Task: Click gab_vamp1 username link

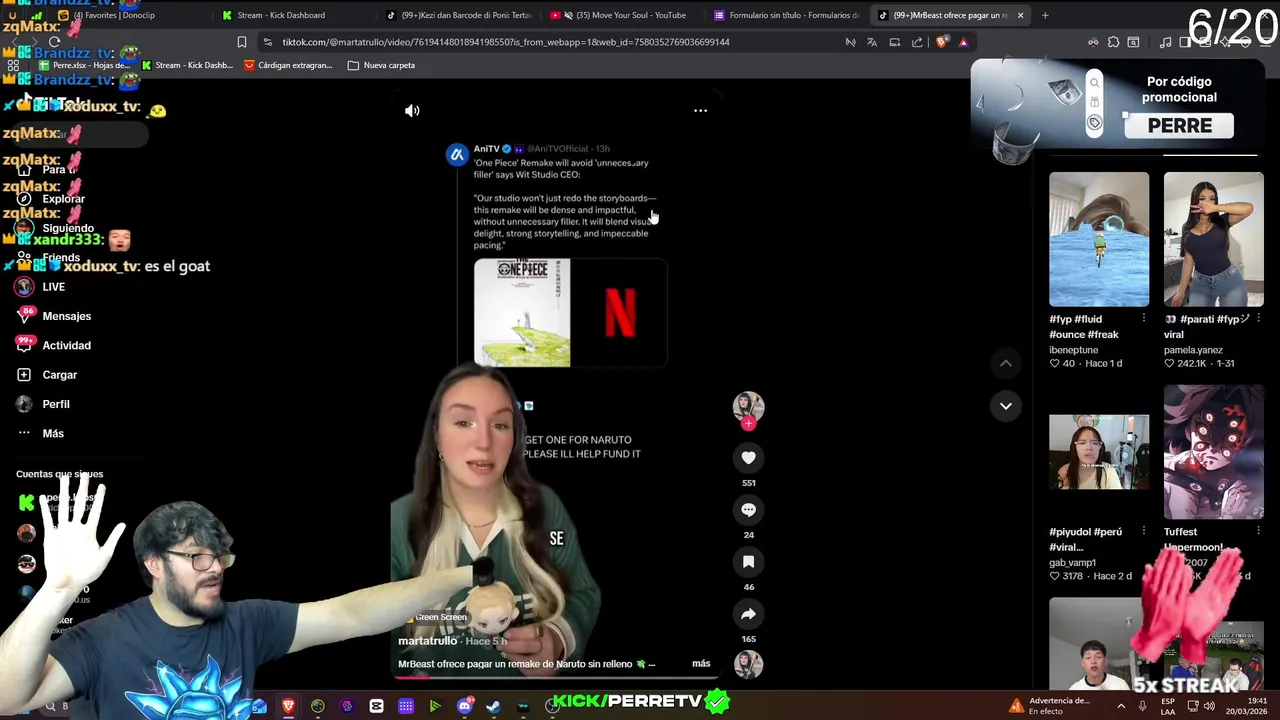Action: point(1072,563)
